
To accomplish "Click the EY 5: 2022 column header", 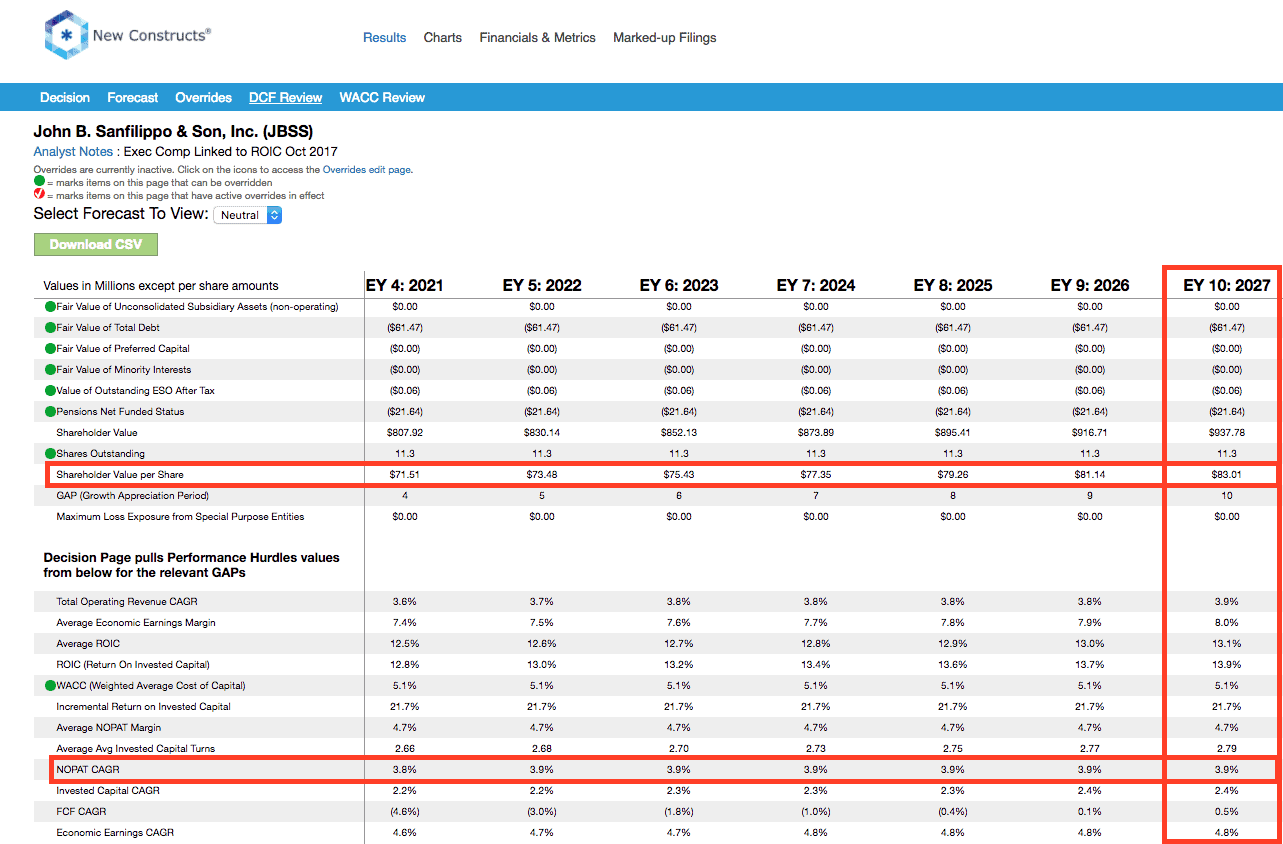I will (x=542, y=286).
